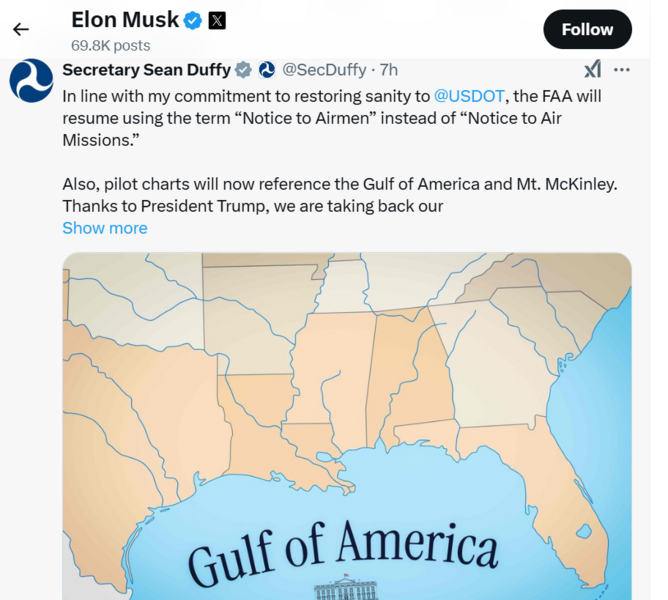Click the 69.8K posts count
The width and height of the screenshot is (668, 600).
(110, 45)
